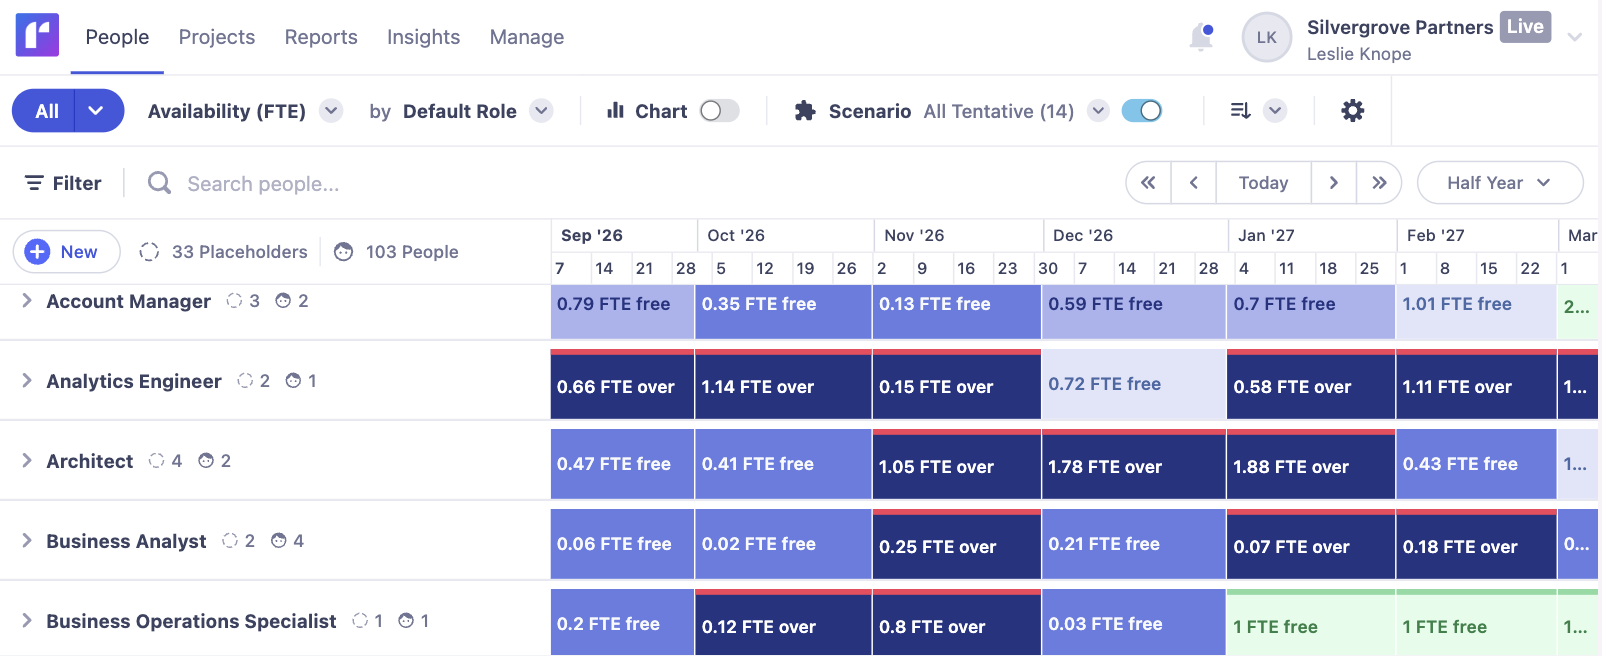Click Architect placeholder count icon
1602x656 pixels.
[156, 461]
